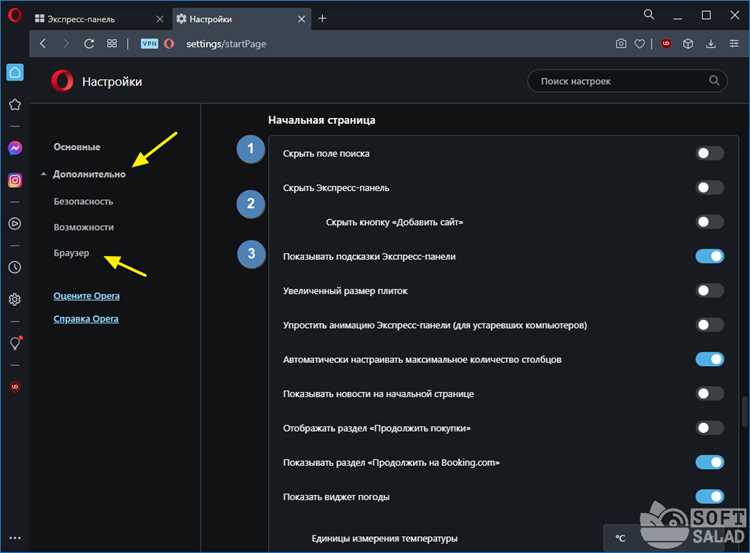Screen dimensions: 750x553
Task: Open sidebar Settings gear icon
Action: point(15,299)
